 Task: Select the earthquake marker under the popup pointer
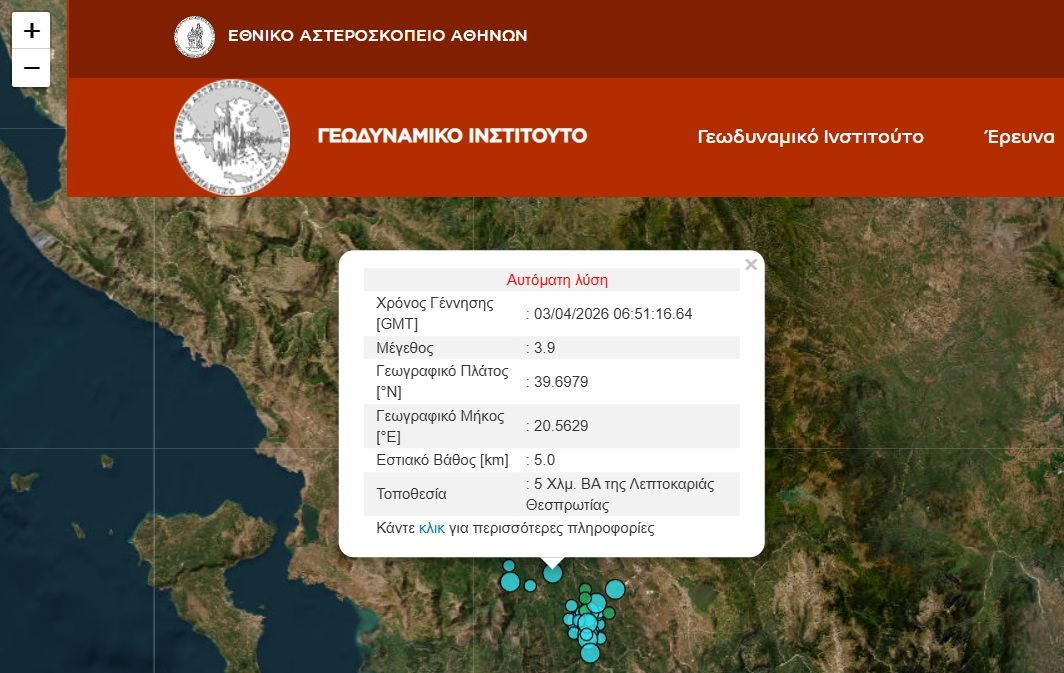click(553, 573)
